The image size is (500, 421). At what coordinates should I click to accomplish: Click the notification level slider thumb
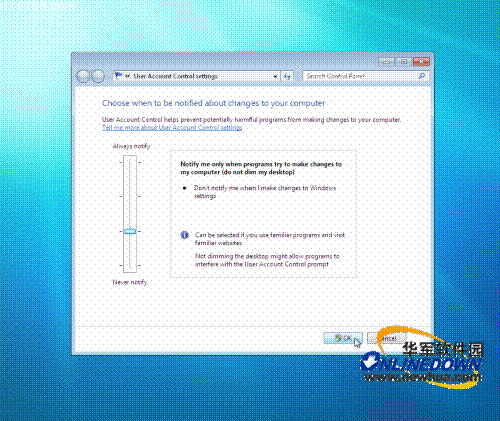tap(130, 231)
